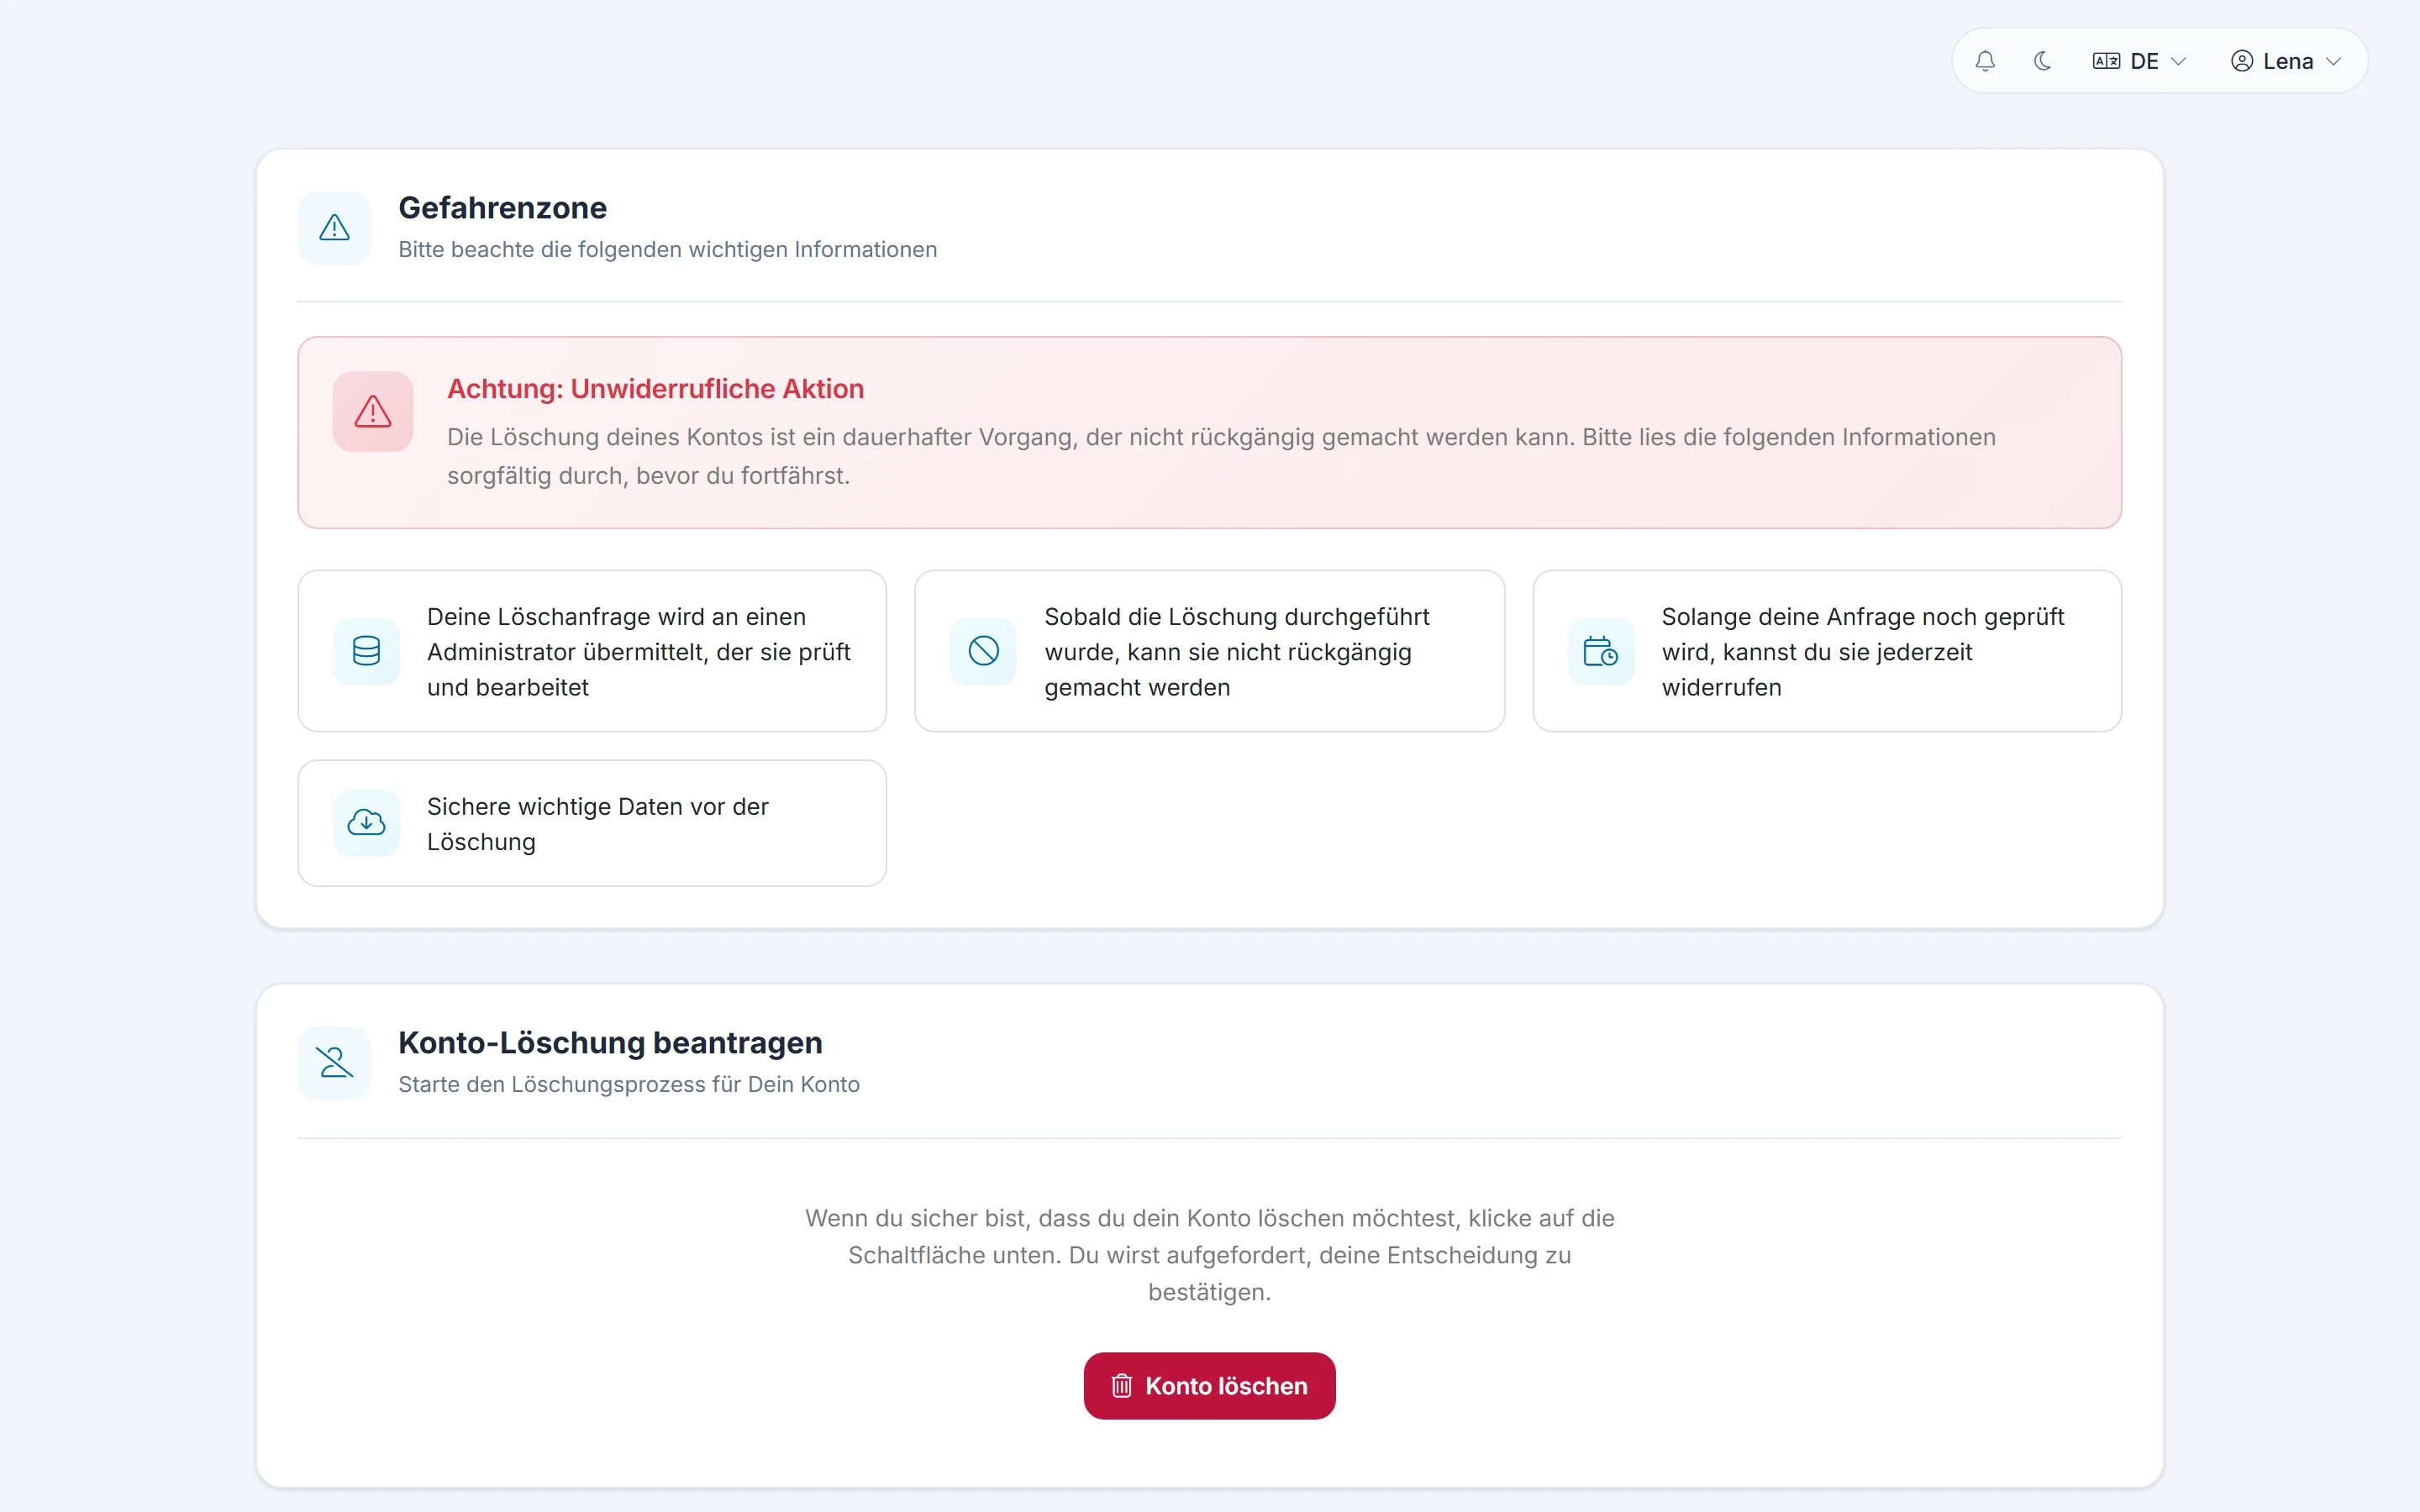Click text about Löschanfrage sent to Administrator
This screenshot has height=1512, width=2420.
(x=639, y=652)
